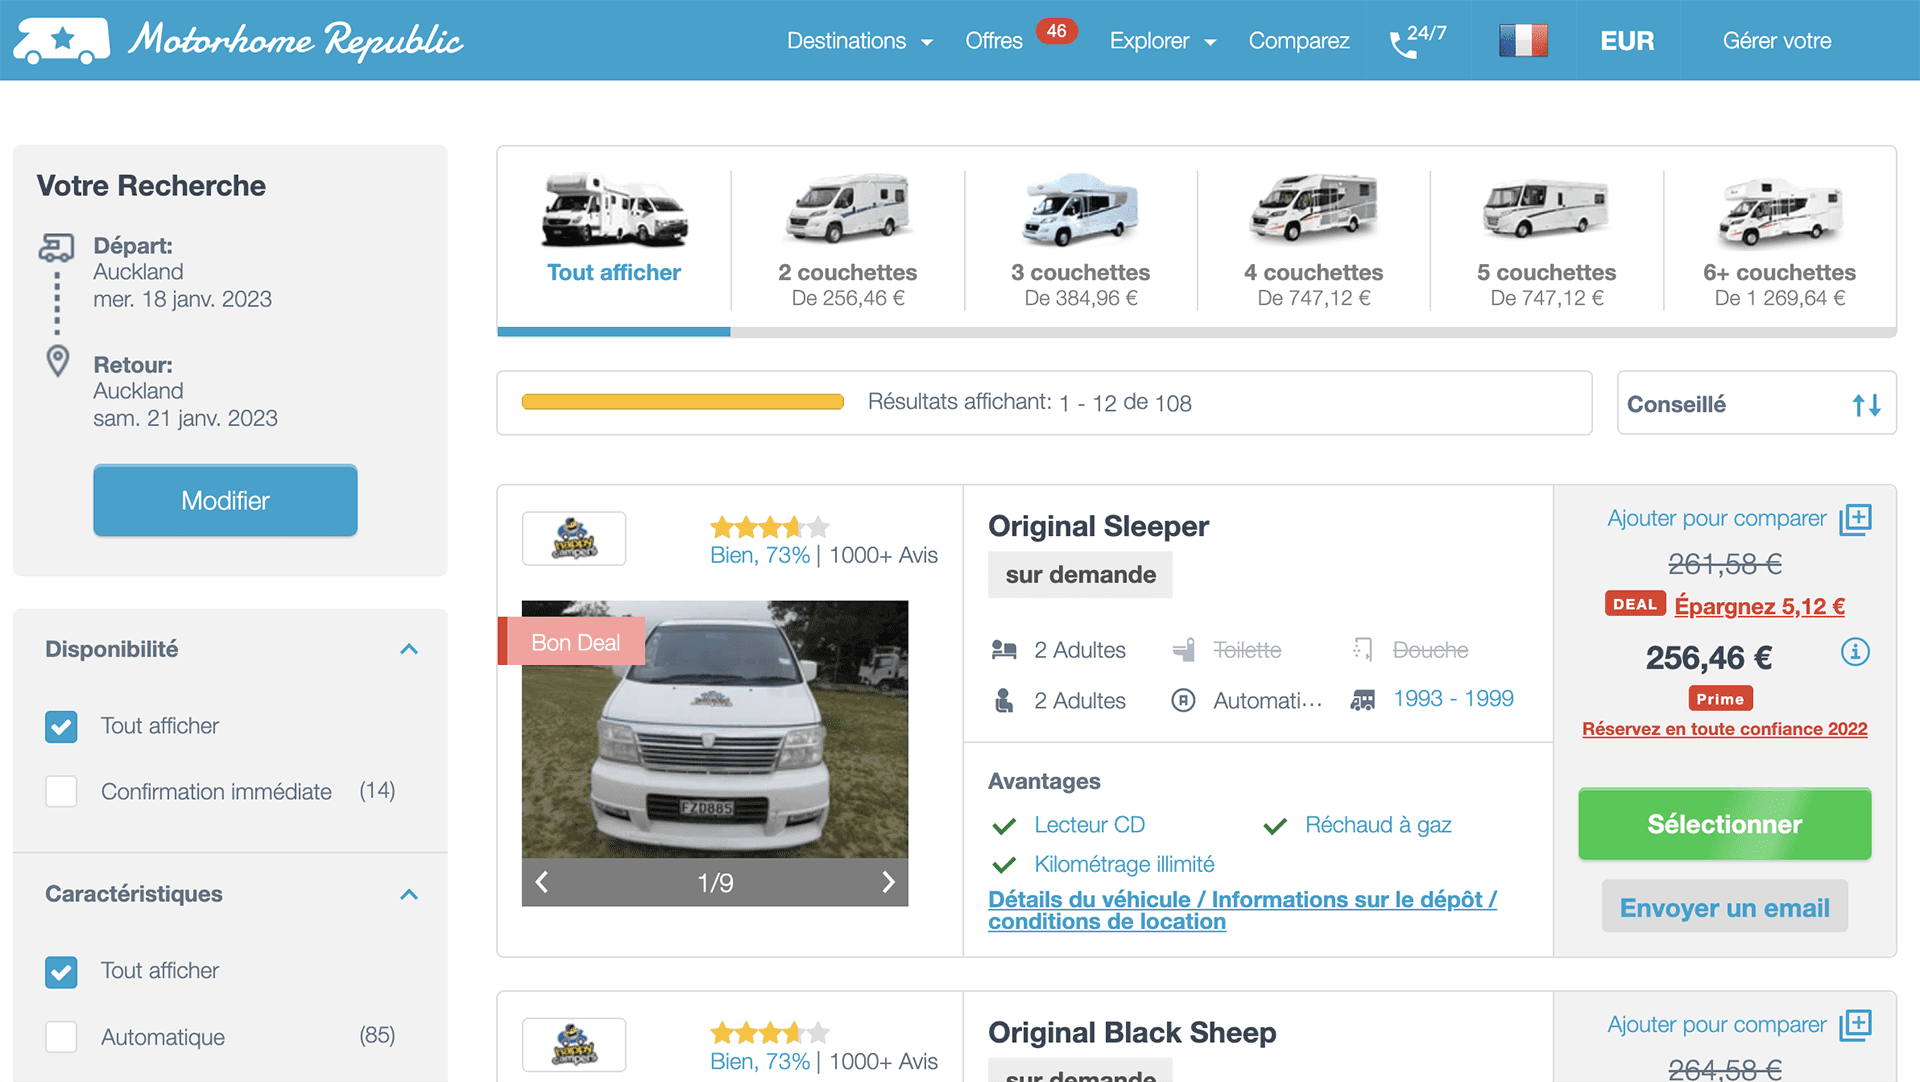Collapse the Caractéristiques section
1920x1082 pixels.
click(409, 895)
